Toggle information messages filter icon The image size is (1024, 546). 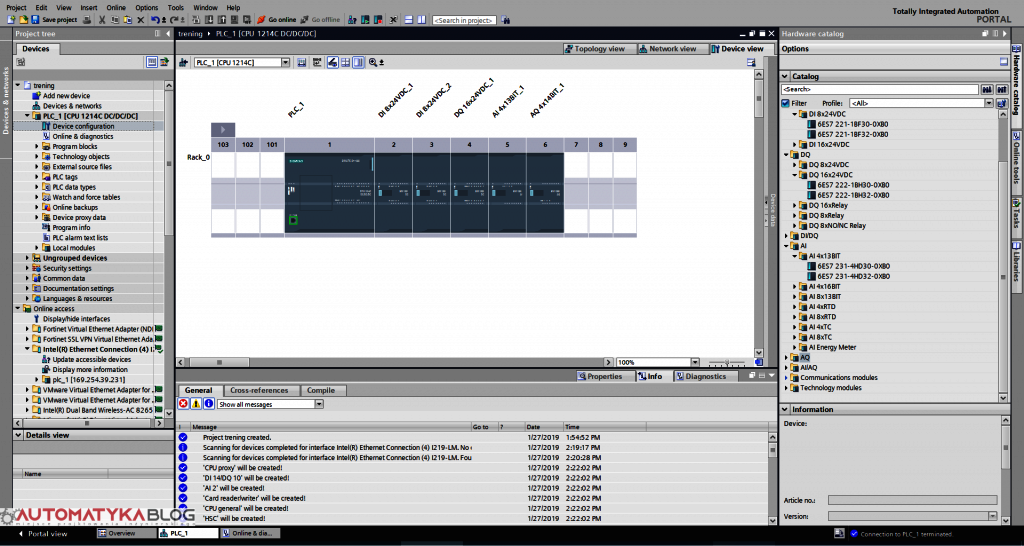pyautogui.click(x=208, y=404)
